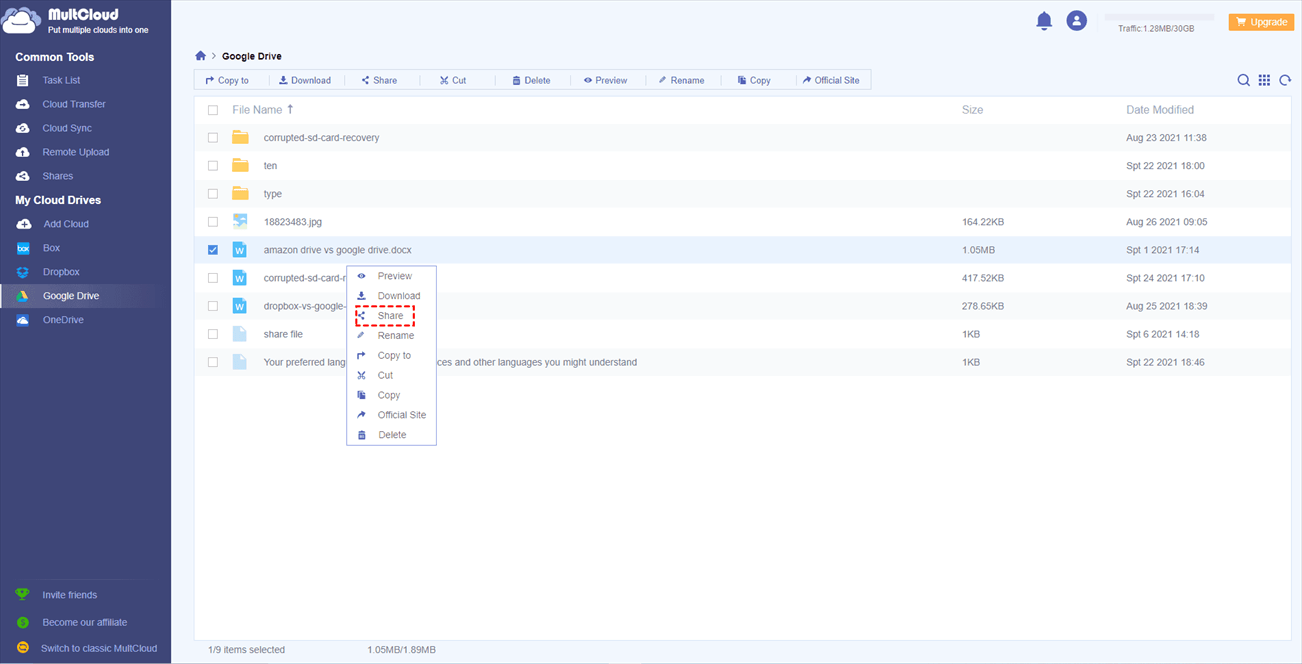
Task: Click the orange Upgrade button
Action: point(1260,22)
